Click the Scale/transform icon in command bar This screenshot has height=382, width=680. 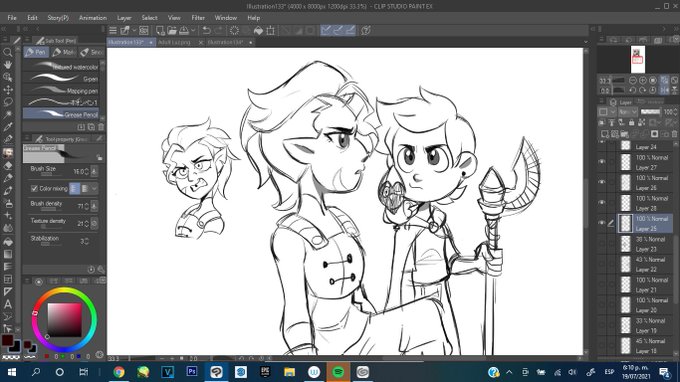click(271, 30)
